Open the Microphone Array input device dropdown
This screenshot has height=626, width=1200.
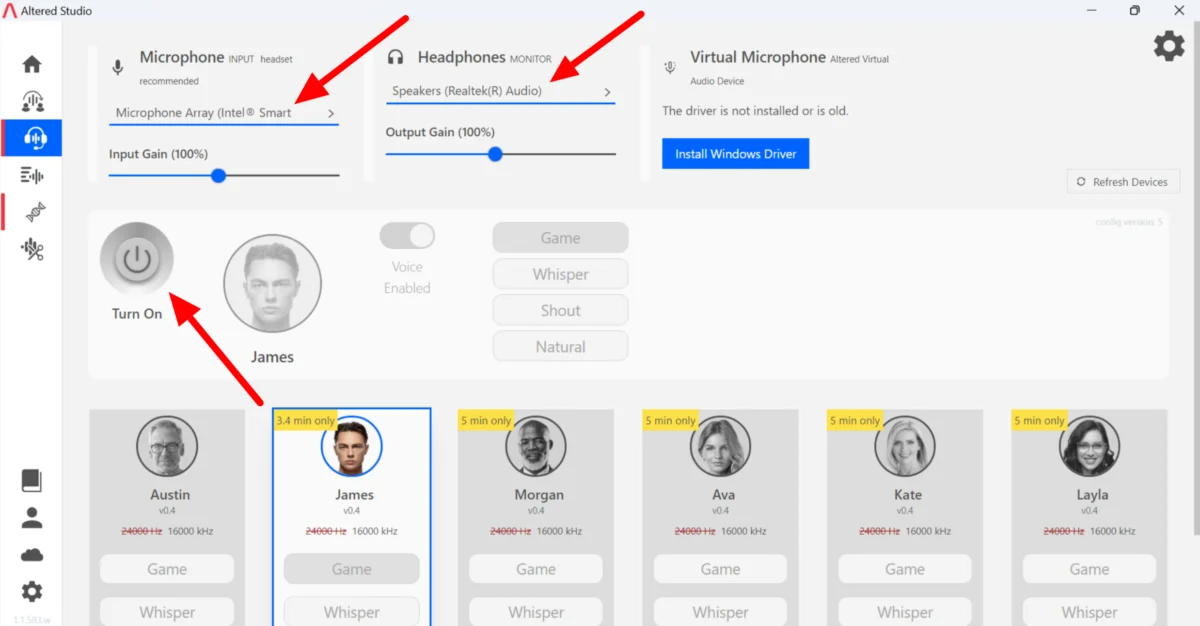click(224, 113)
